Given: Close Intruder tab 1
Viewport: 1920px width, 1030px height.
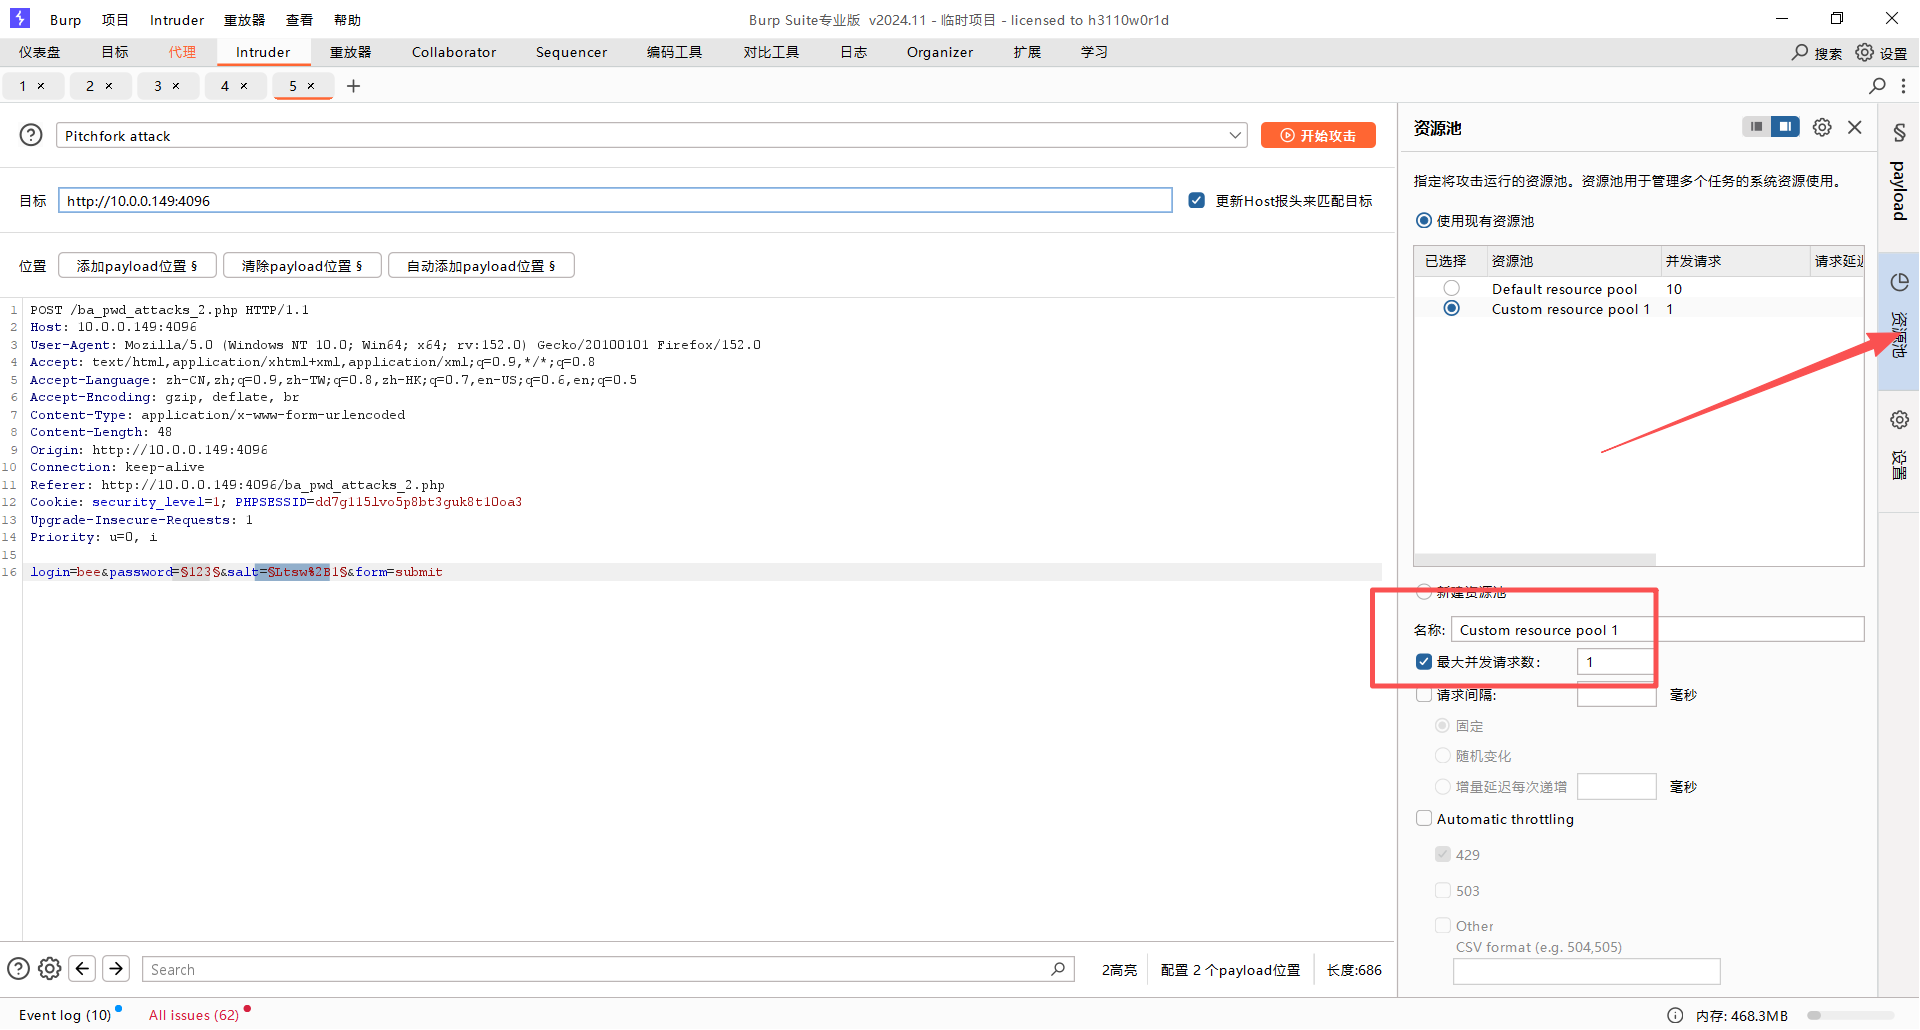Looking at the screenshot, I should 41,86.
